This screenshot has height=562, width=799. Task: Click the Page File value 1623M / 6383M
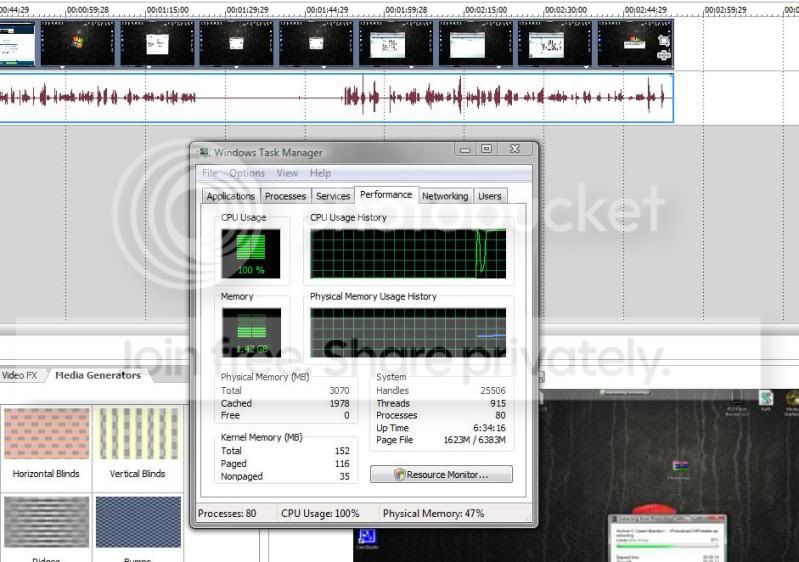click(x=474, y=440)
